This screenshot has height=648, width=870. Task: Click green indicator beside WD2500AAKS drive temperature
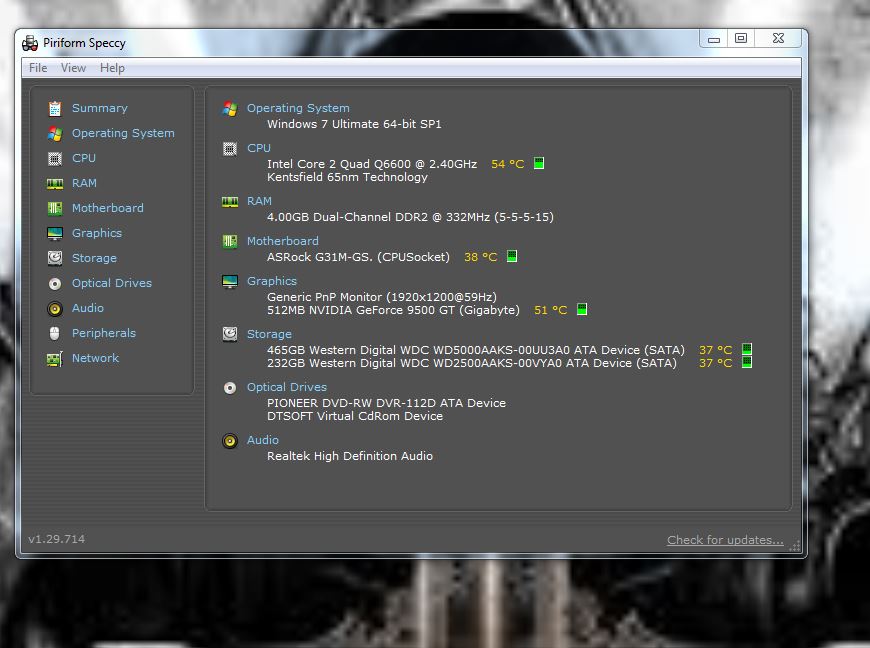[747, 362]
